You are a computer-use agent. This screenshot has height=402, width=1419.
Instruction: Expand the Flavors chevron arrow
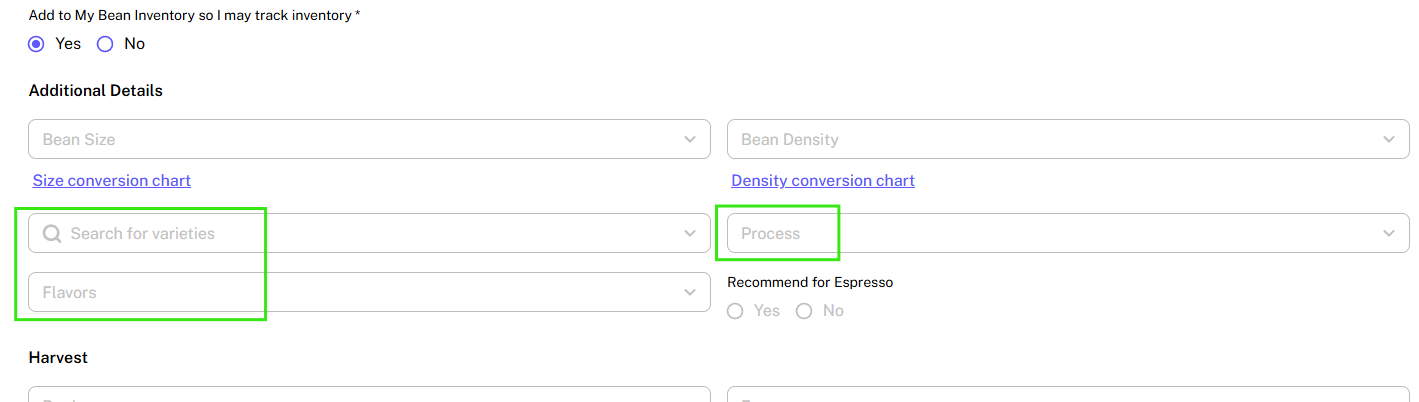[690, 292]
